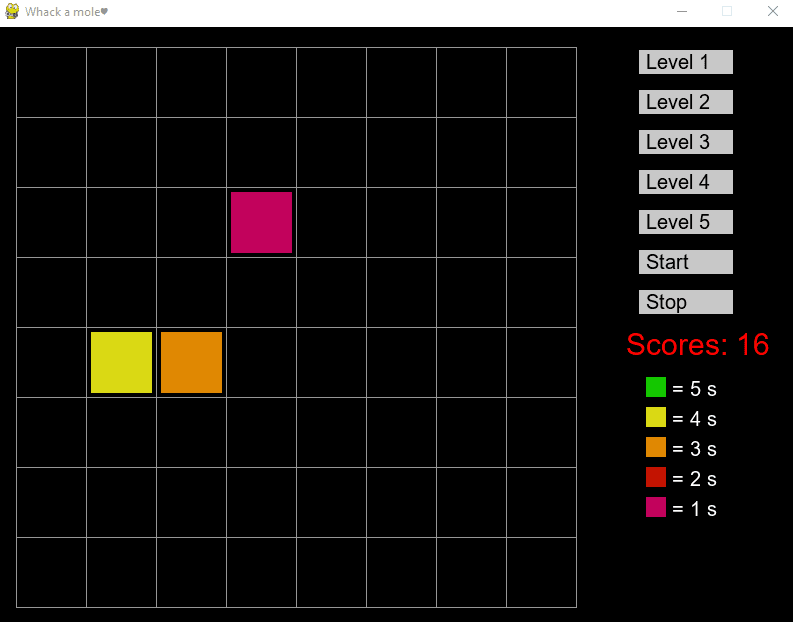Whack the orange mole square
The height and width of the screenshot is (622, 793).
[x=191, y=362]
